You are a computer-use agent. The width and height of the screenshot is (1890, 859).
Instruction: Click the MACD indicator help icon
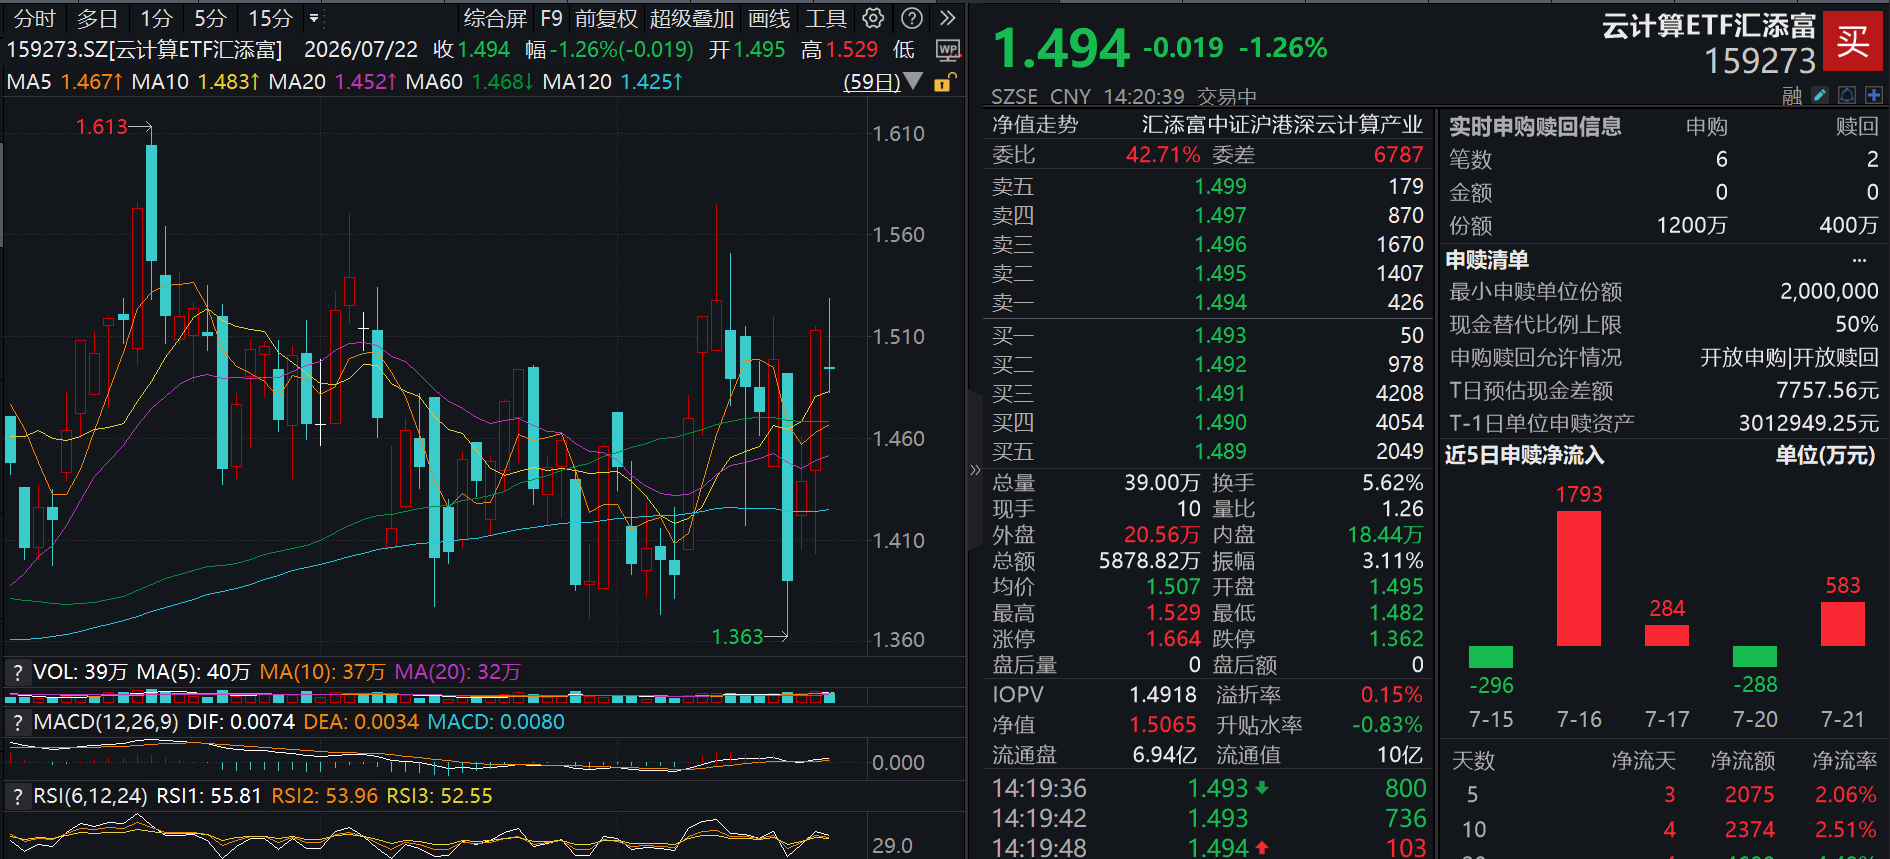(17, 722)
